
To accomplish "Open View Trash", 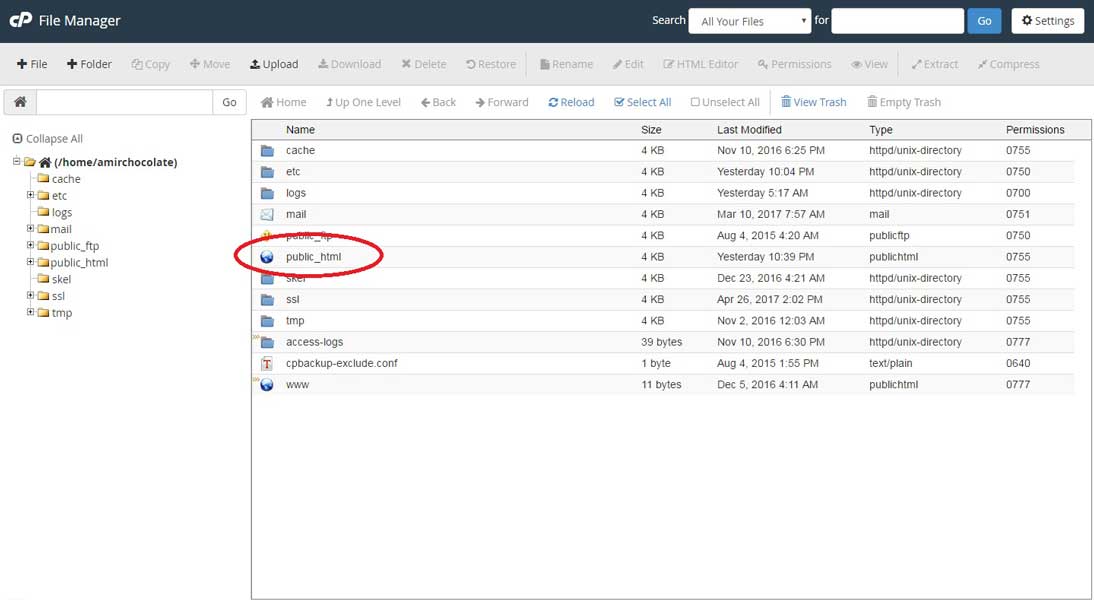I will (814, 102).
